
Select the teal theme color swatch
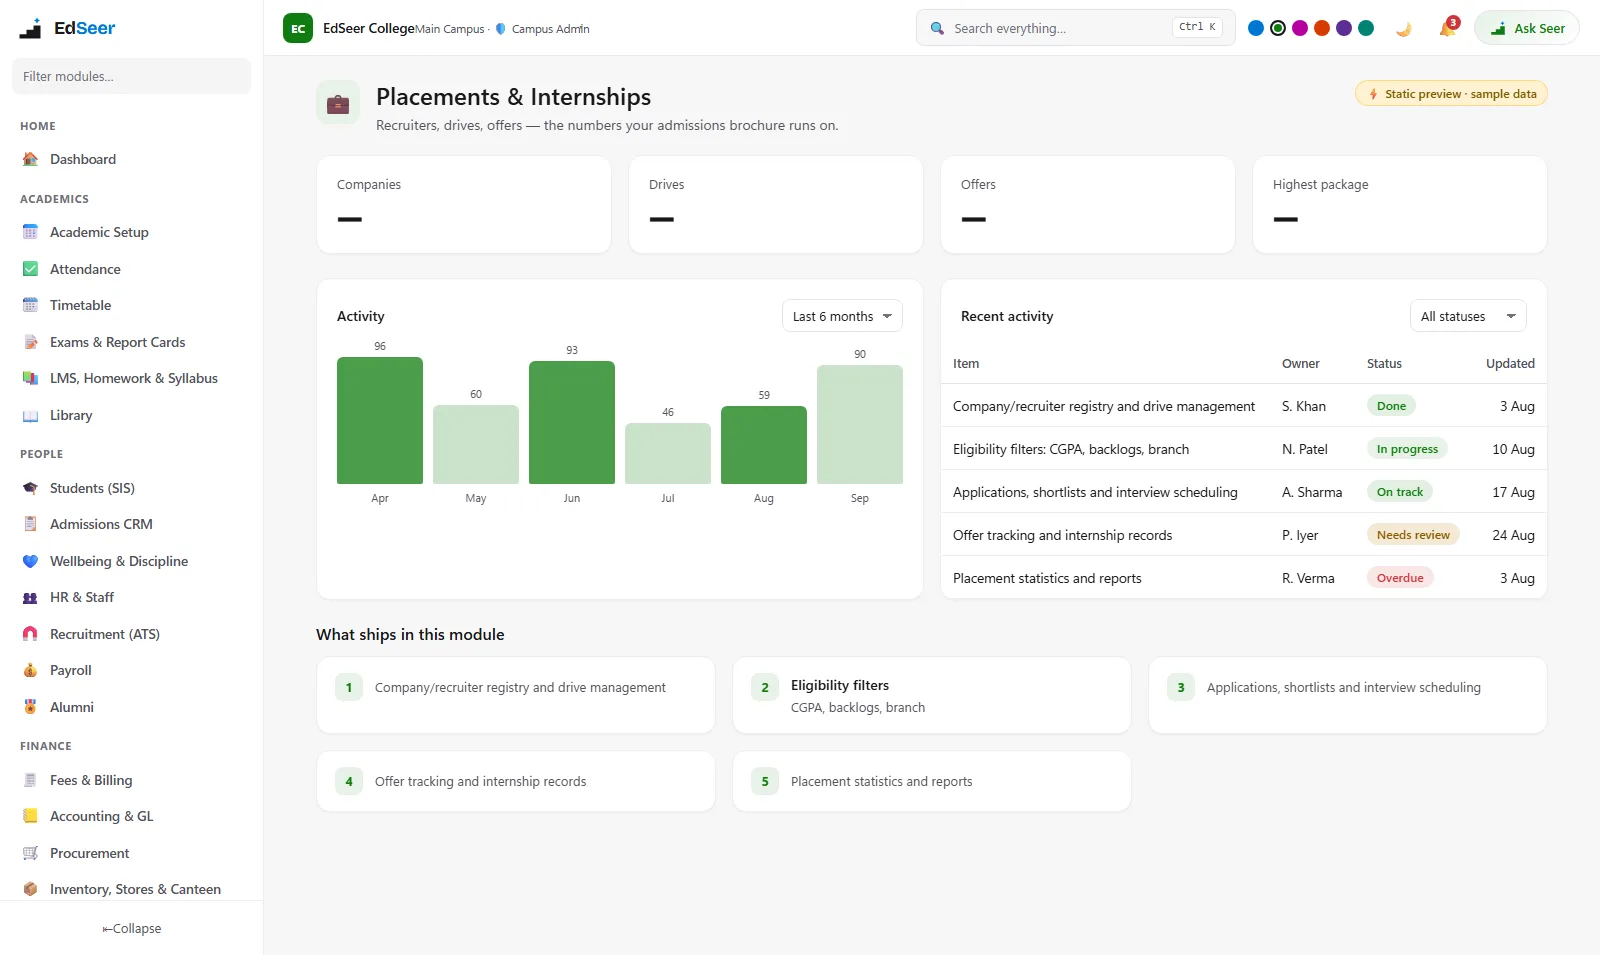[1366, 28]
